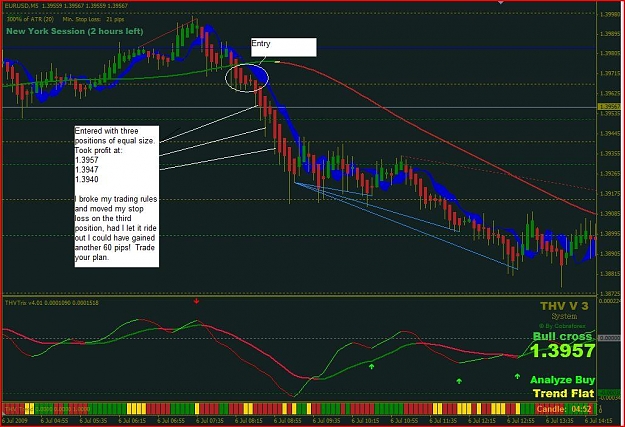Click the grey 0.0000 zero-level marker on Trix scale
The height and width of the screenshot is (427, 625).
point(610,338)
